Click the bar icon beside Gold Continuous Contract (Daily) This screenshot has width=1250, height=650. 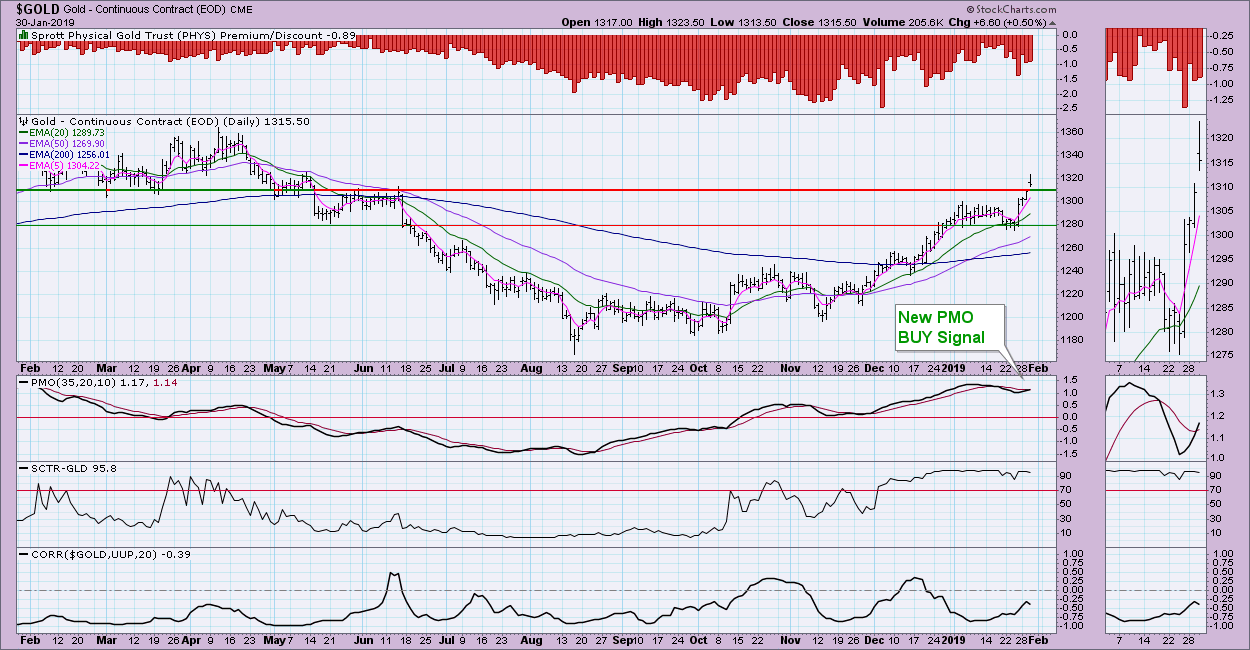point(22,121)
